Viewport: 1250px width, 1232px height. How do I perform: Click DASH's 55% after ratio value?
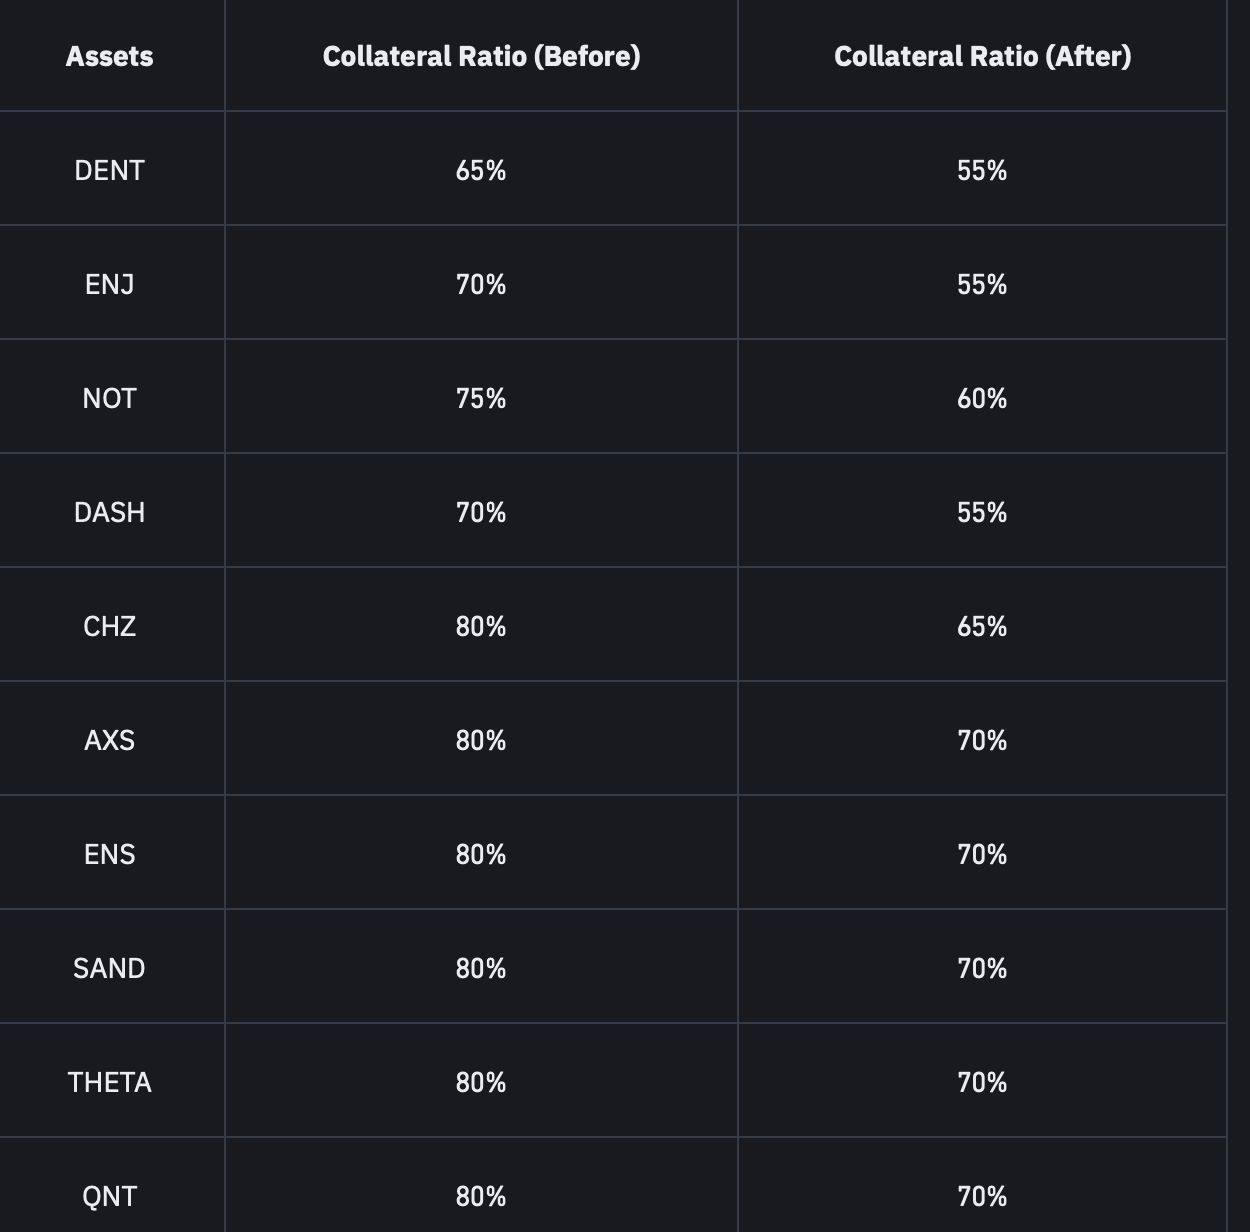coord(982,512)
